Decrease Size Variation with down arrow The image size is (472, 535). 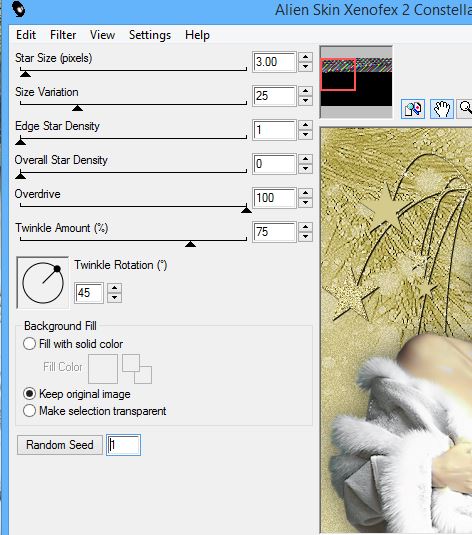[x=305, y=101]
